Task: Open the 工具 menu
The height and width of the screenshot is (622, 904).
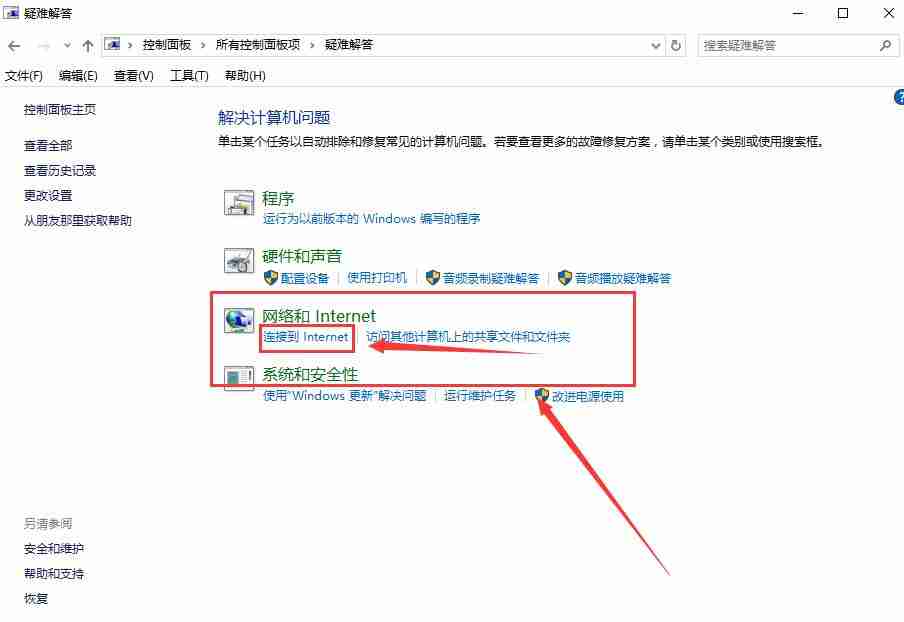Action: coord(188,75)
